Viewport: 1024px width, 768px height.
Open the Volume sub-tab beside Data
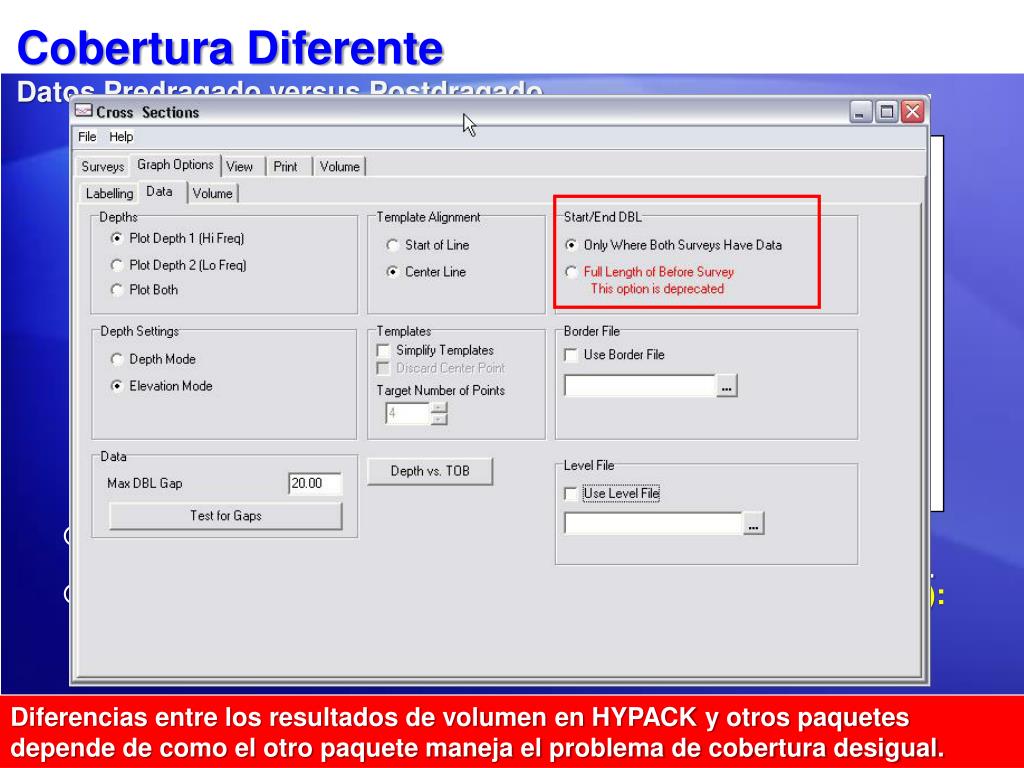212,193
